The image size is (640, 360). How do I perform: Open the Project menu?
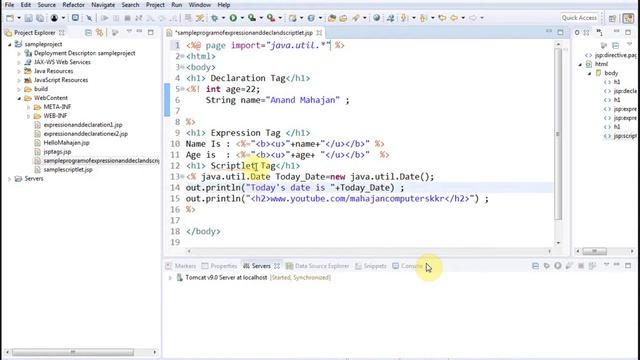point(155,5)
